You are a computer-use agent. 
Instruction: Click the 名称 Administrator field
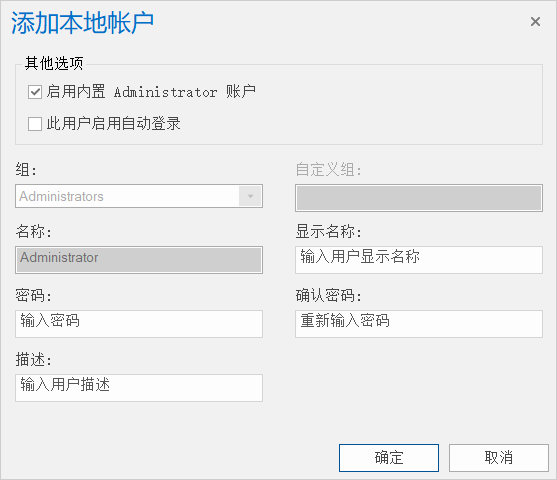(139, 260)
